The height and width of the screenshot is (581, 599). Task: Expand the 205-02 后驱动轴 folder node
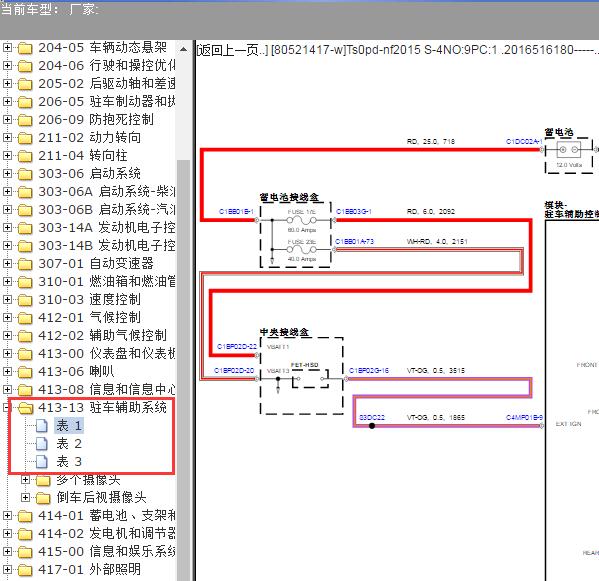7,84
